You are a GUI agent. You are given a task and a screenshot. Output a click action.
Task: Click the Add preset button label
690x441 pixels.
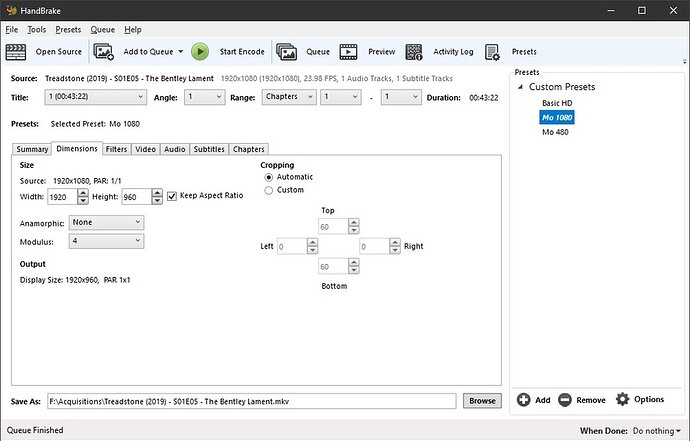point(543,400)
